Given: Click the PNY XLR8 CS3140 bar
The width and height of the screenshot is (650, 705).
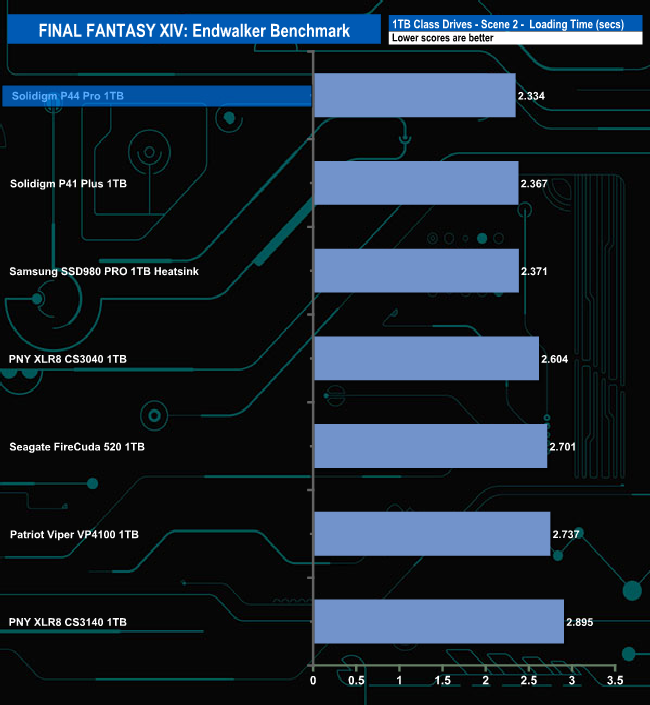Looking at the screenshot, I should (439, 621).
